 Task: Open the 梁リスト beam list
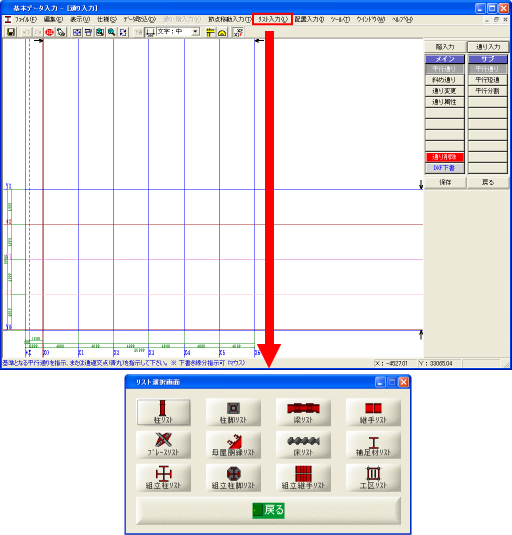pos(303,413)
